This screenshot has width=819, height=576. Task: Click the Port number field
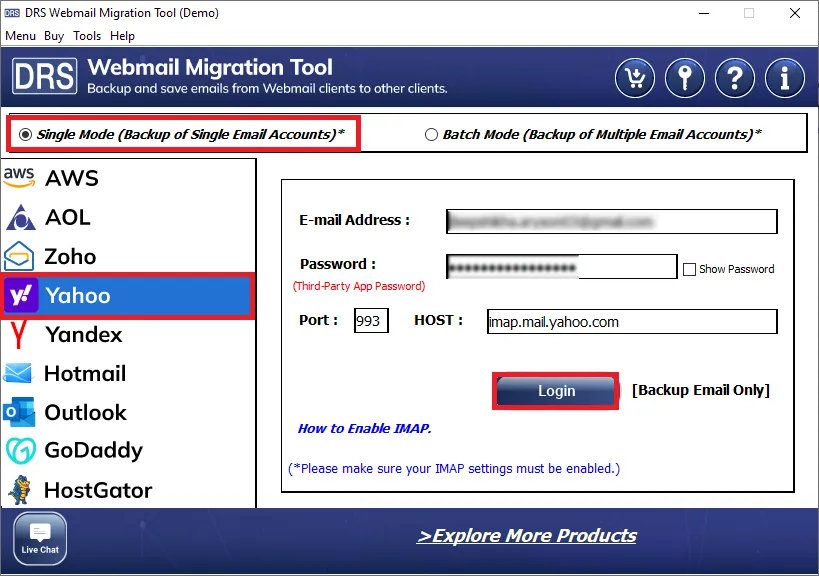371,320
